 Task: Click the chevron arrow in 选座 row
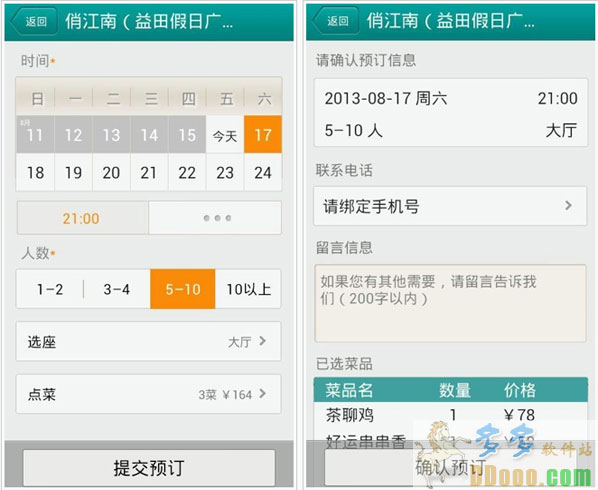pos(262,341)
